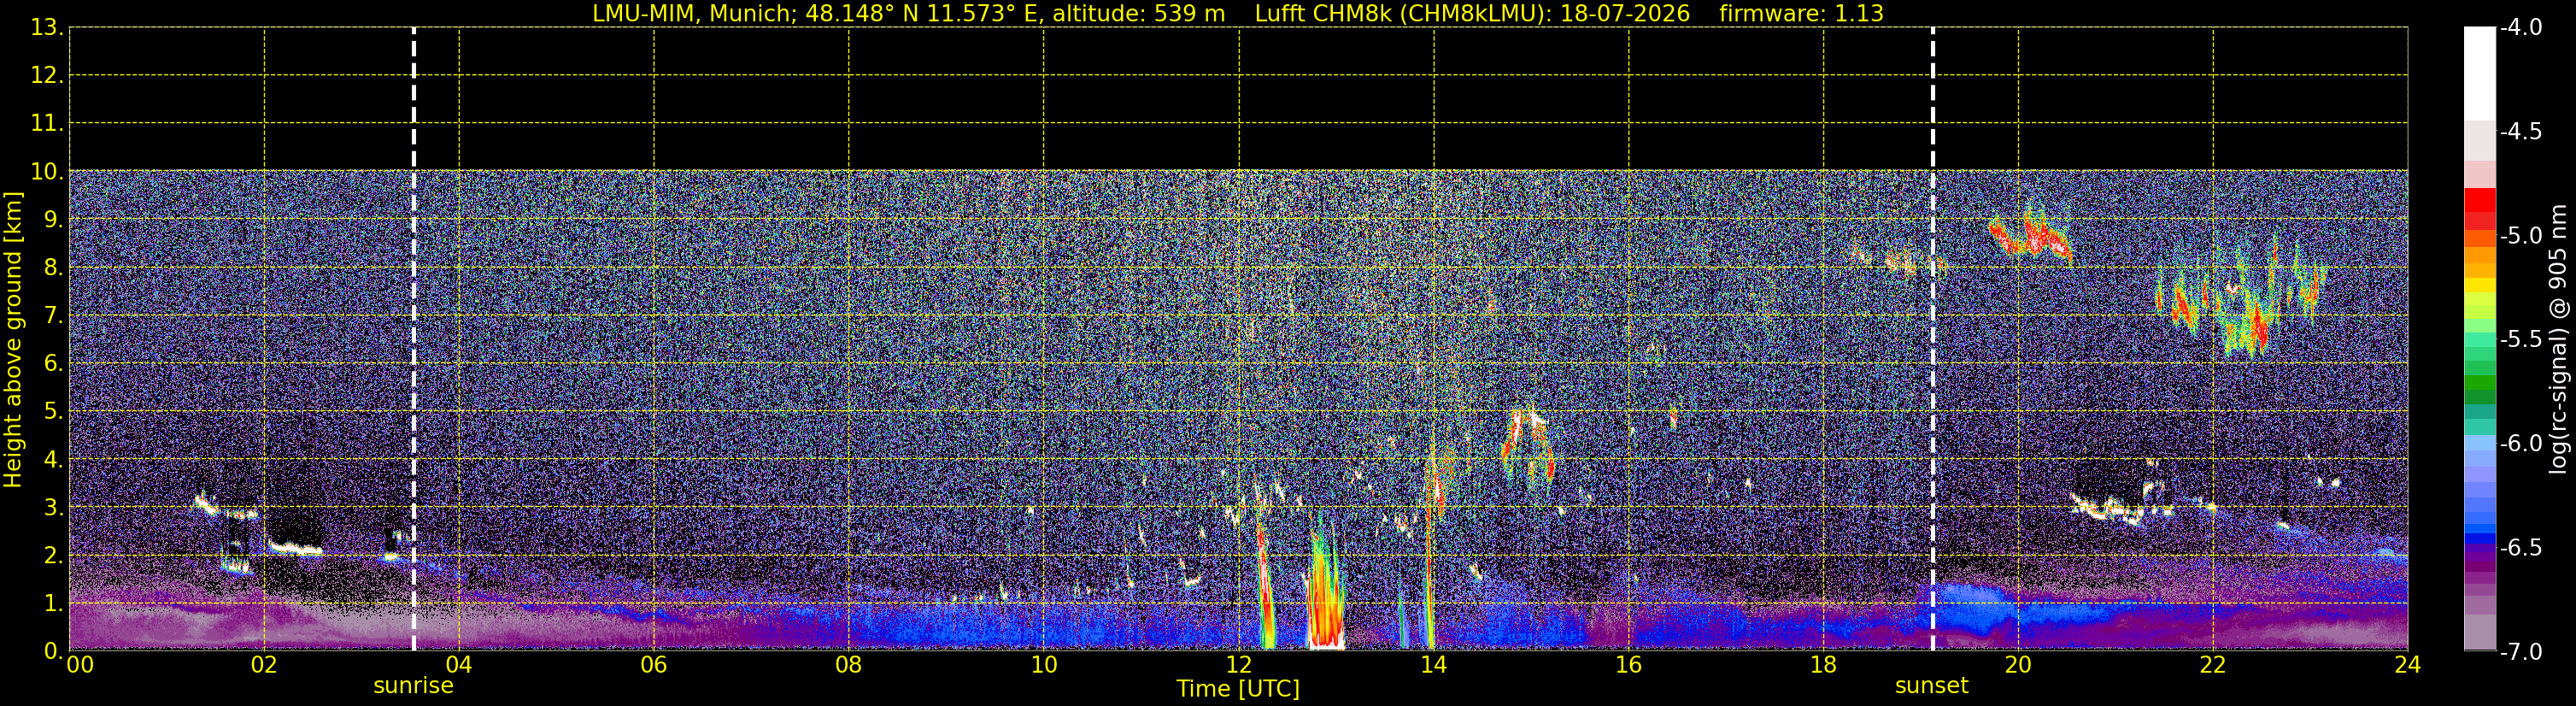Click the 10 km tick on the height axis
The width and height of the screenshot is (2576, 706).
[46, 171]
